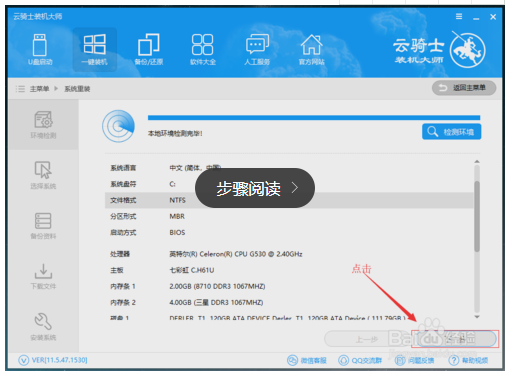Select the 文件格式 NTFS row

click(x=289, y=200)
